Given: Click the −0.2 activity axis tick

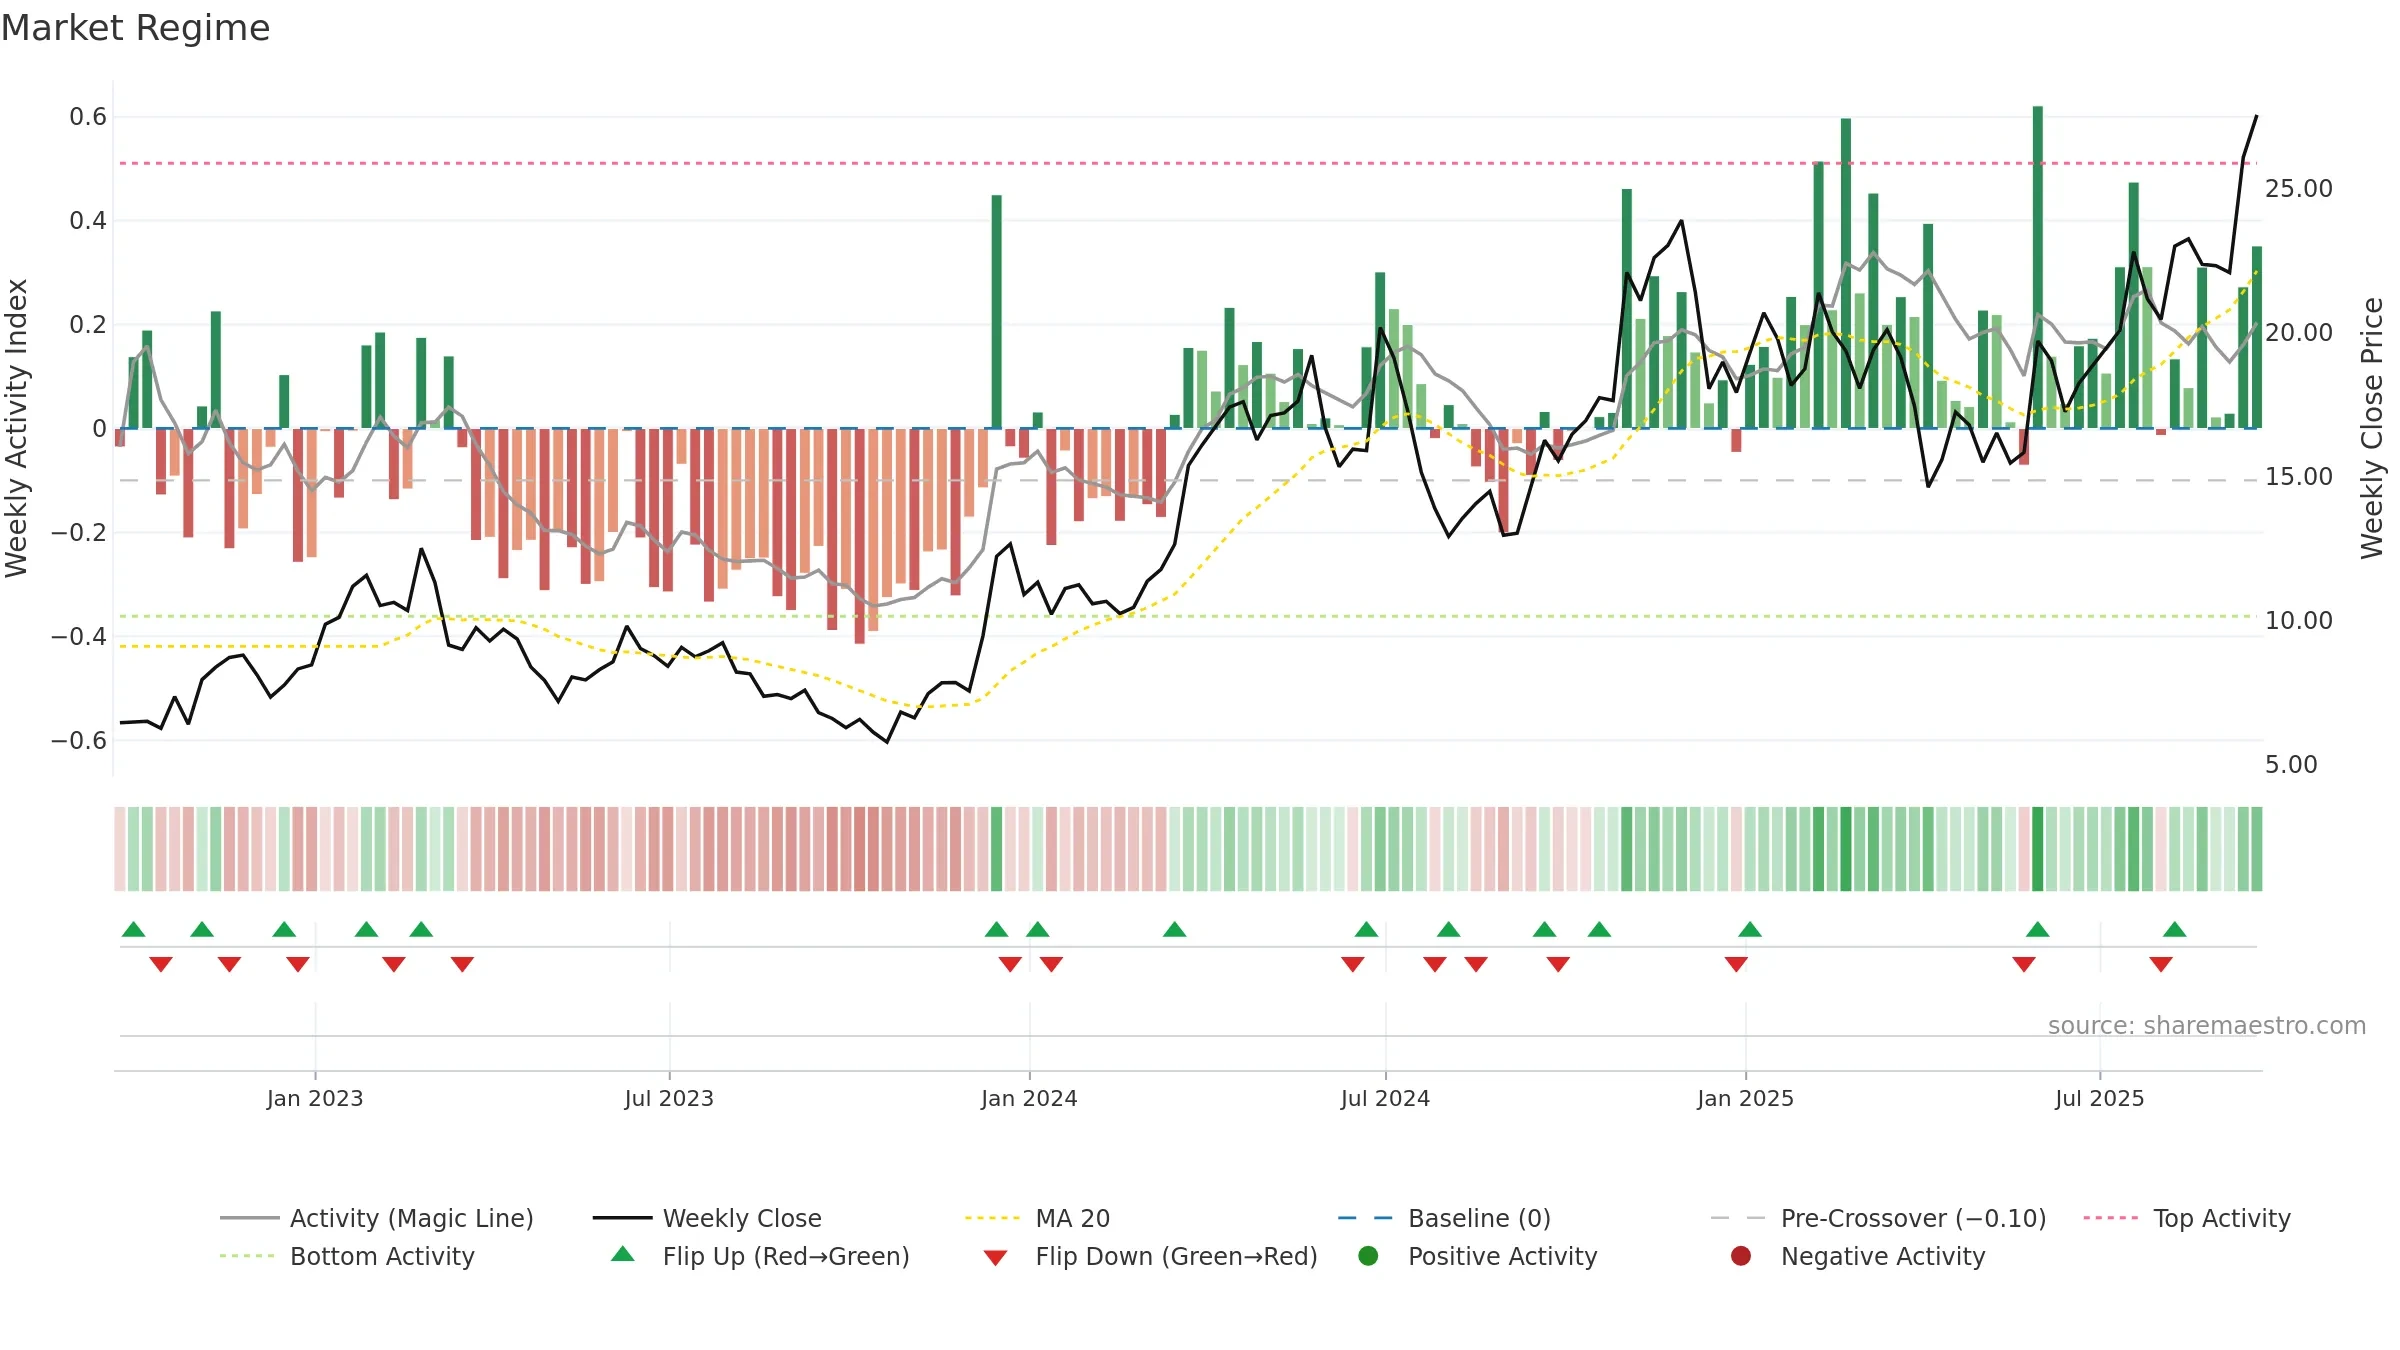Looking at the screenshot, I should (x=79, y=533).
